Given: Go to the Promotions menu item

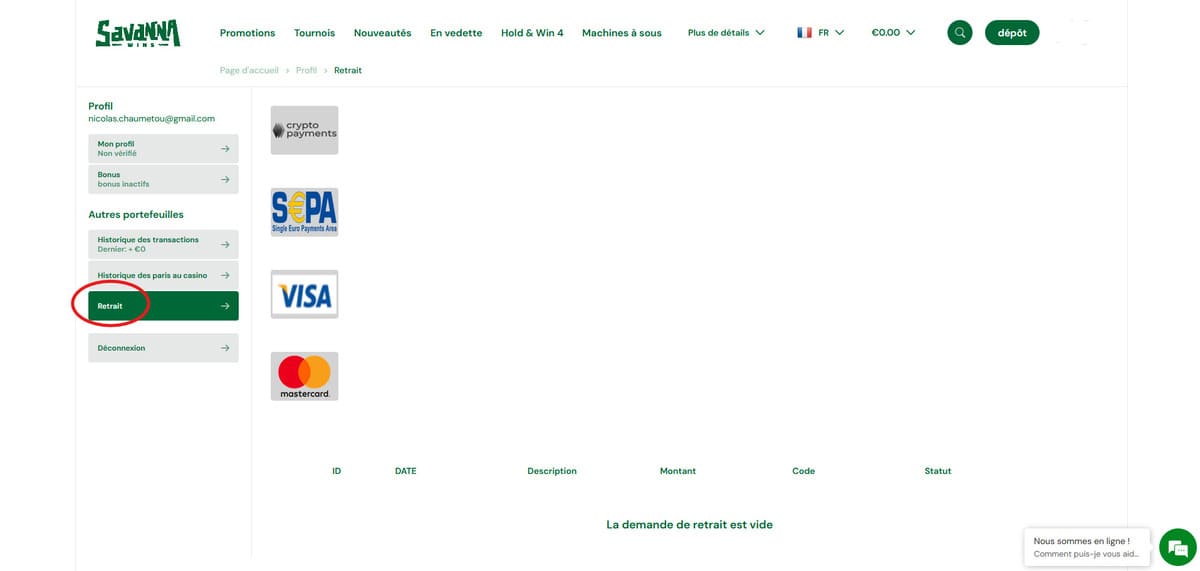Looking at the screenshot, I should (247, 33).
